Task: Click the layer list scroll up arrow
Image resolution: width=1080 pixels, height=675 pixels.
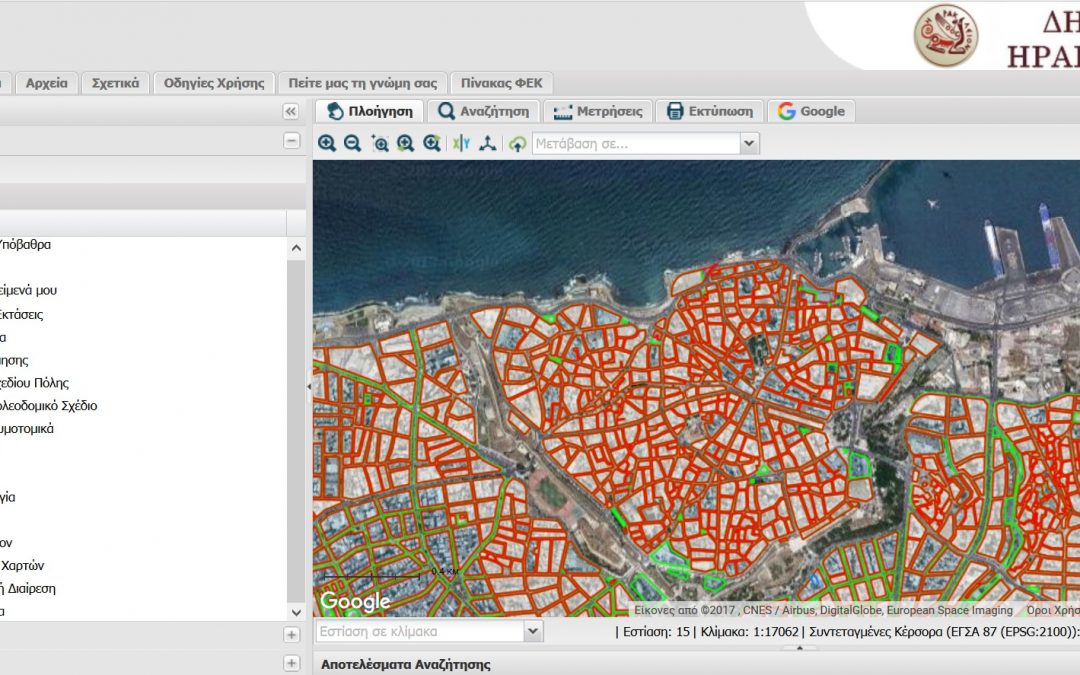Action: [296, 248]
